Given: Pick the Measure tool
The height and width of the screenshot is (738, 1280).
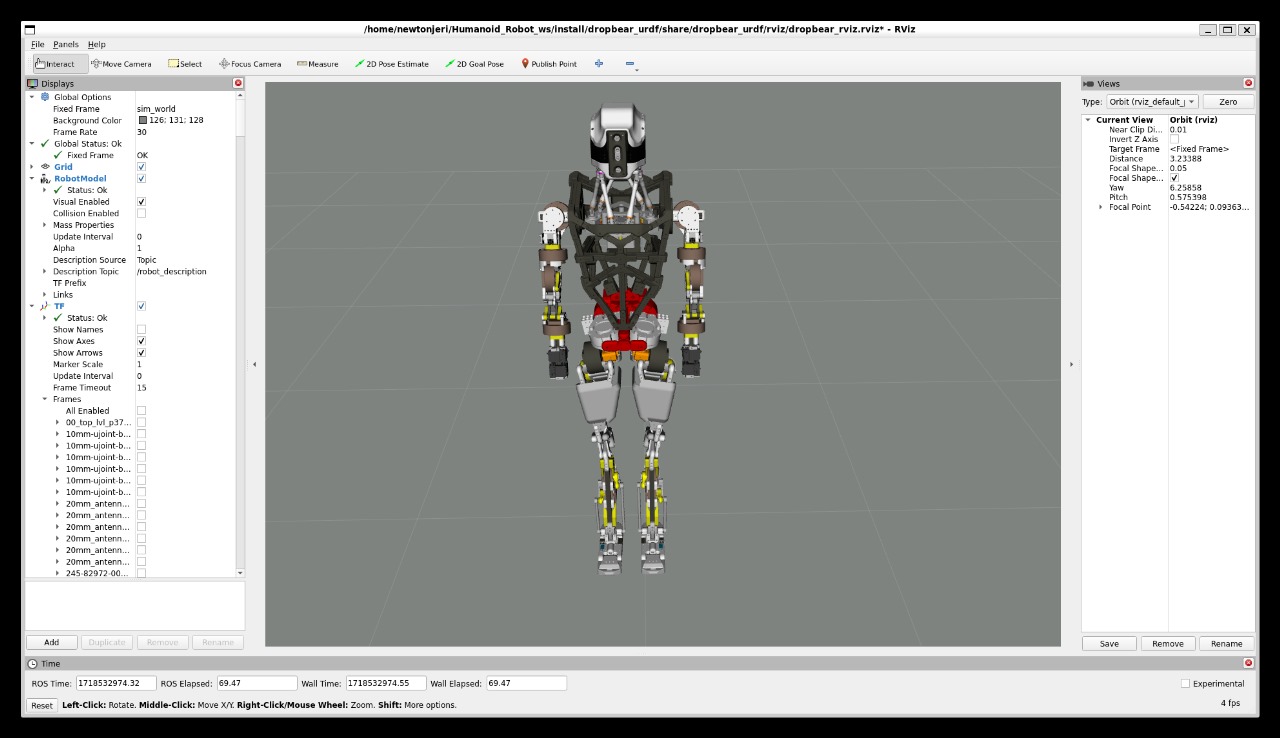Looking at the screenshot, I should 318,64.
